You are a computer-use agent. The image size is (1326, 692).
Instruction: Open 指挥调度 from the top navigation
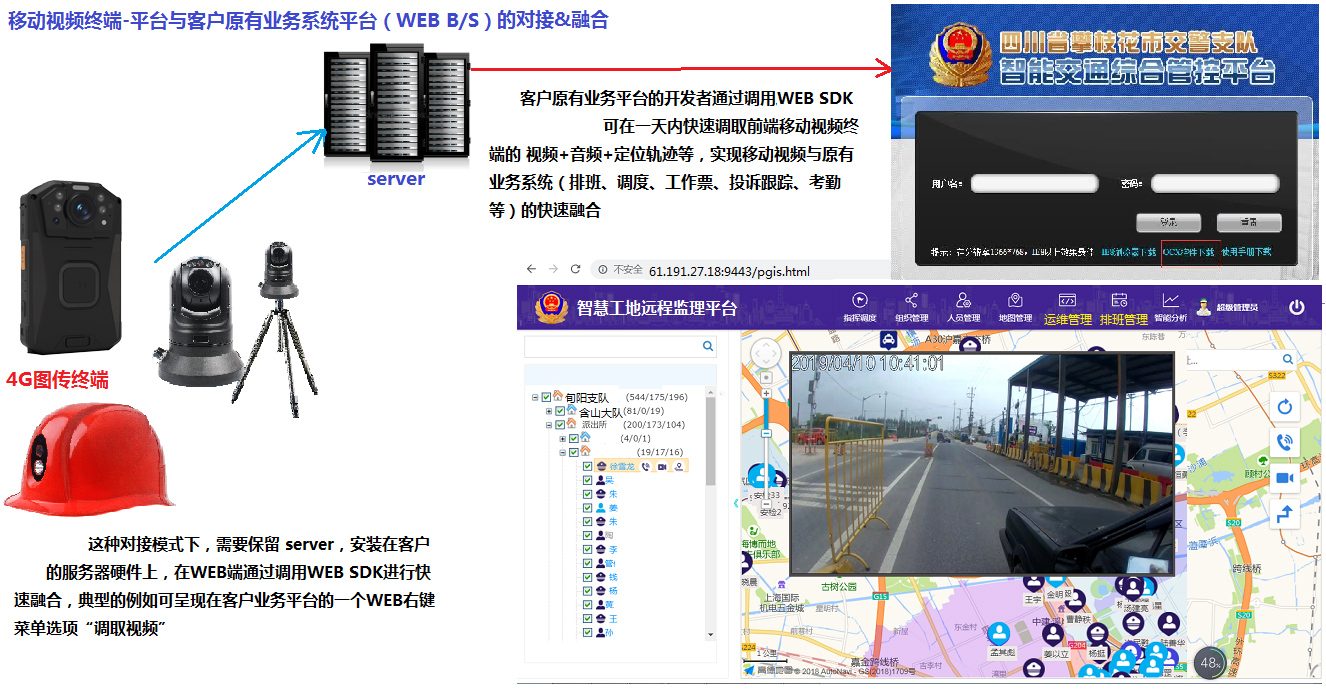859,307
